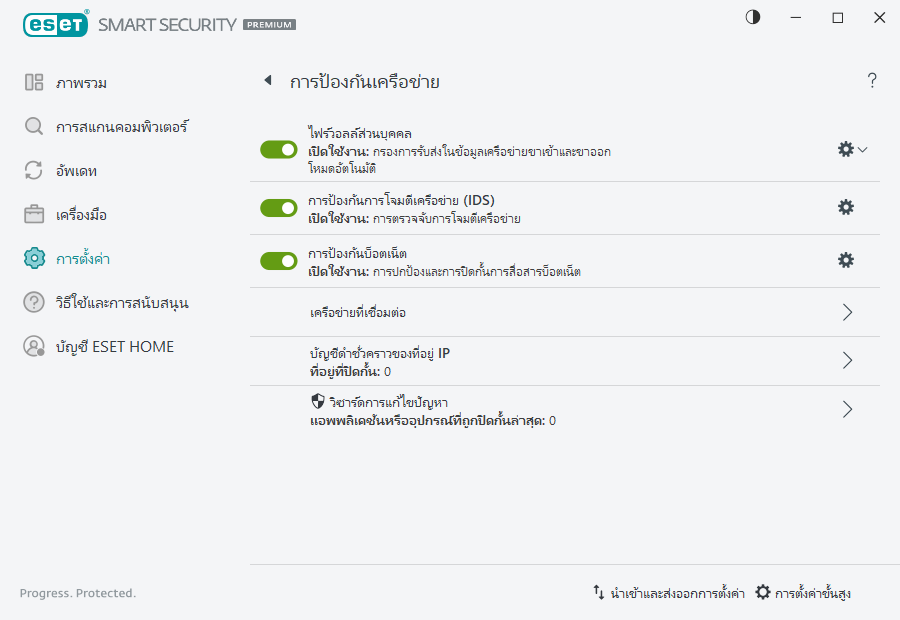Open botnet protection settings via its gear icon
The height and width of the screenshot is (620, 900).
846,260
